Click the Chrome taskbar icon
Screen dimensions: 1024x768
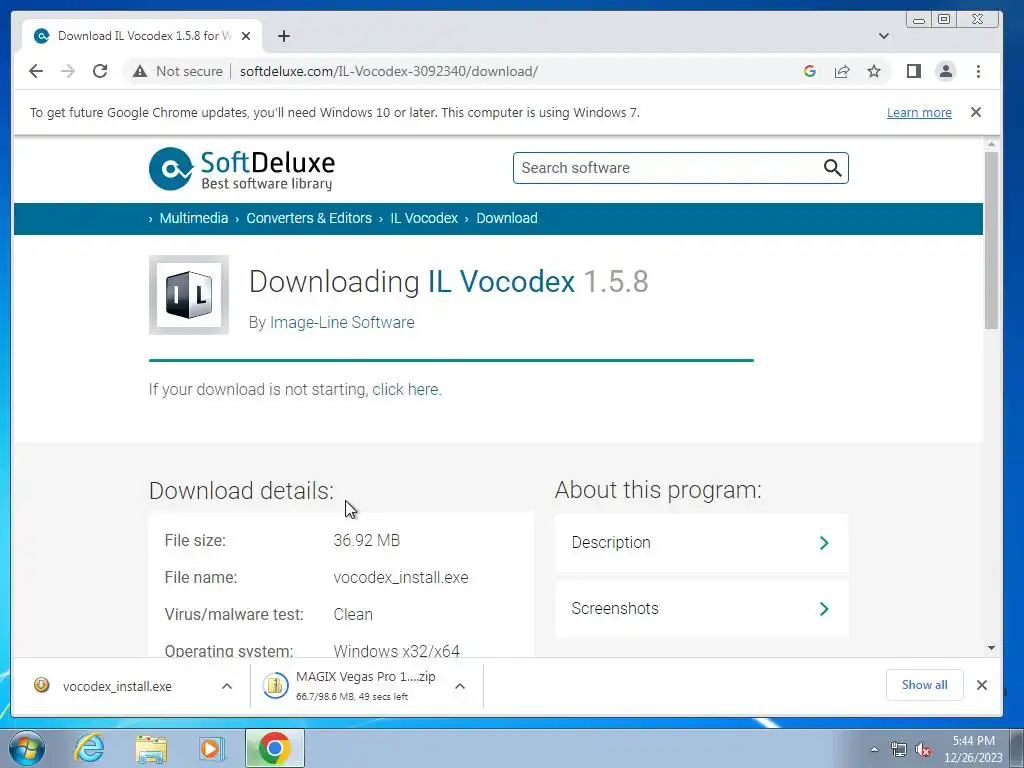(274, 748)
